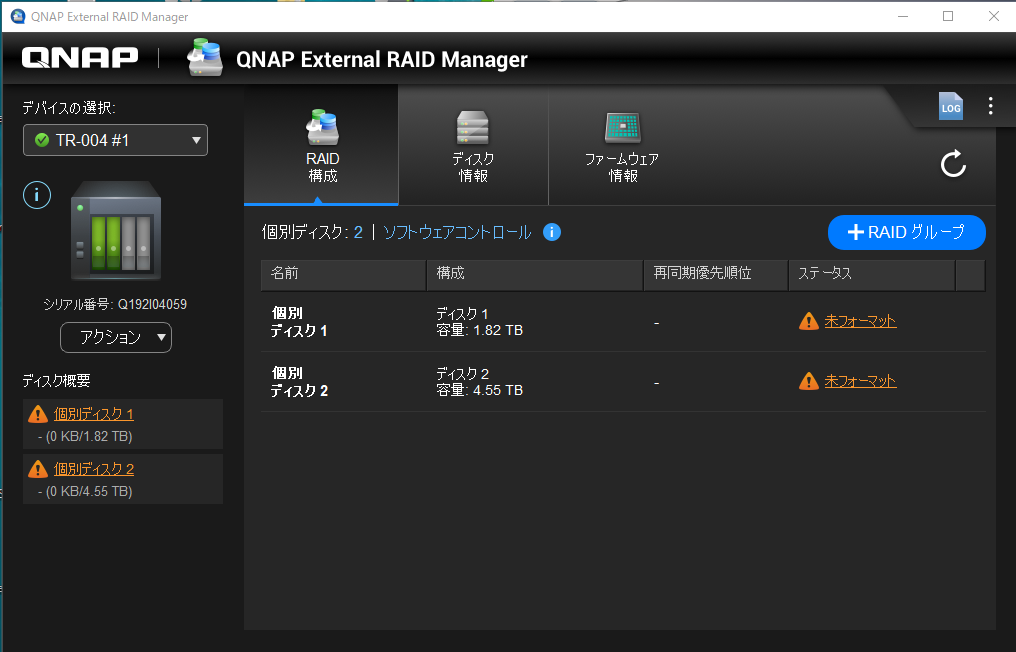Click the ディスク概要 heading
The width and height of the screenshot is (1016, 652).
[x=56, y=380]
